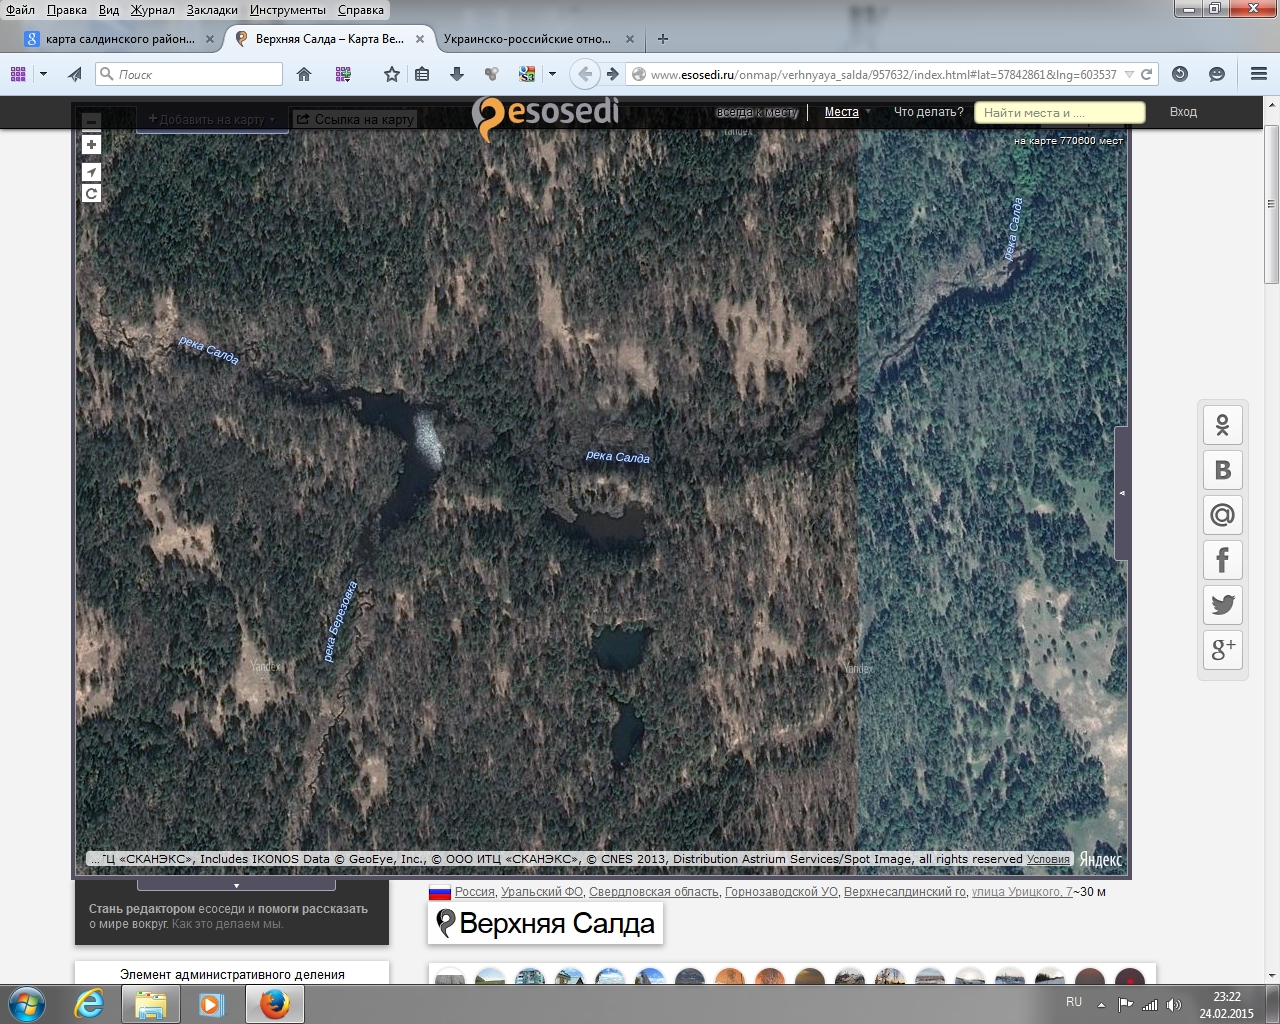Screen dimensions: 1280x1024
Task: Click the locate-me arrow icon on map
Action: tap(91, 172)
